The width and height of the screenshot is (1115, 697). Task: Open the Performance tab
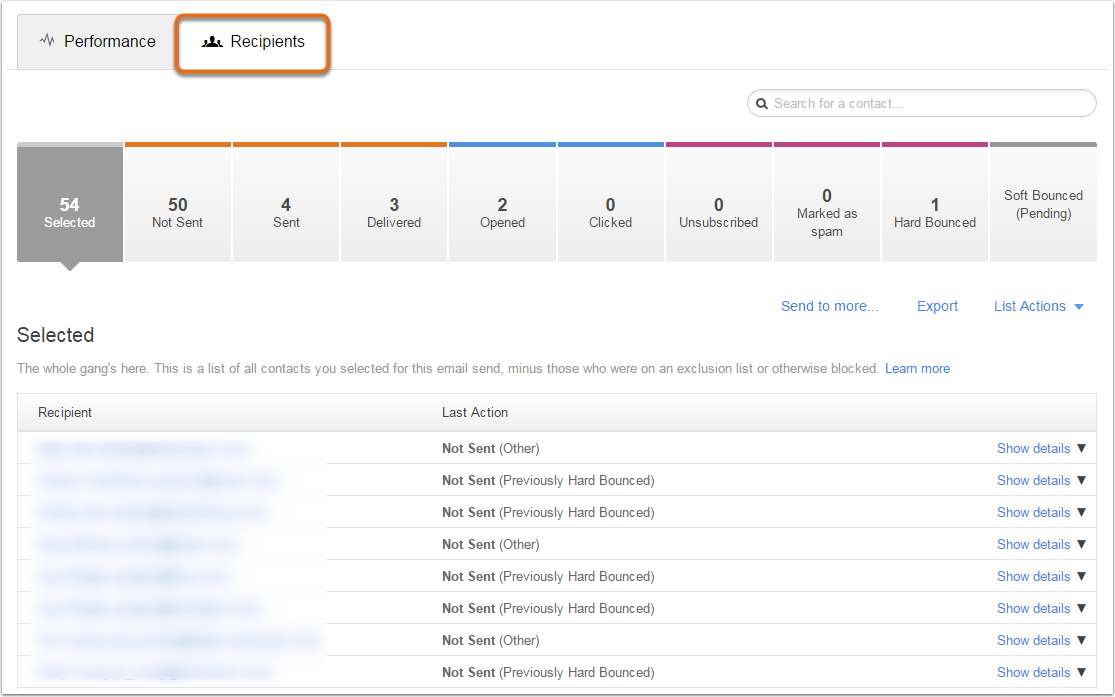[x=97, y=41]
